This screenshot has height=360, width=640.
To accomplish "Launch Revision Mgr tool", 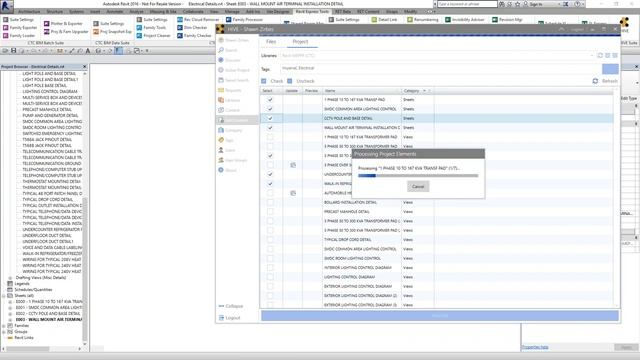I will tap(507, 19).
